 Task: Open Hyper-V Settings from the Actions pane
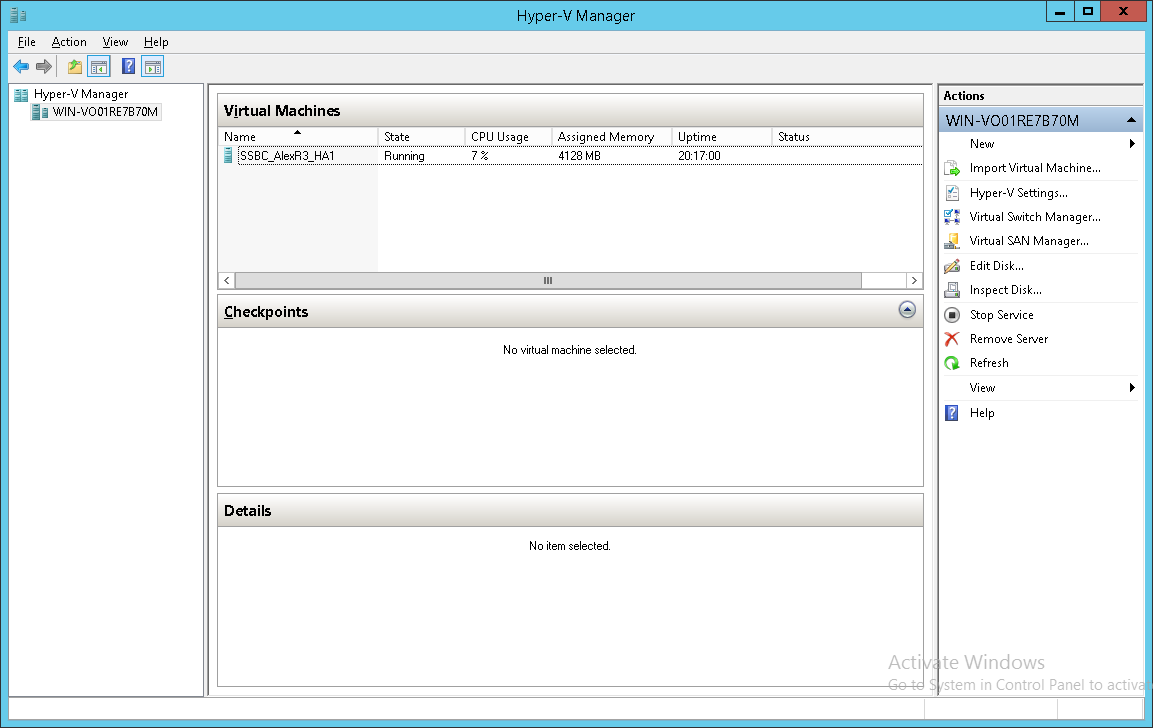(x=953, y=192)
